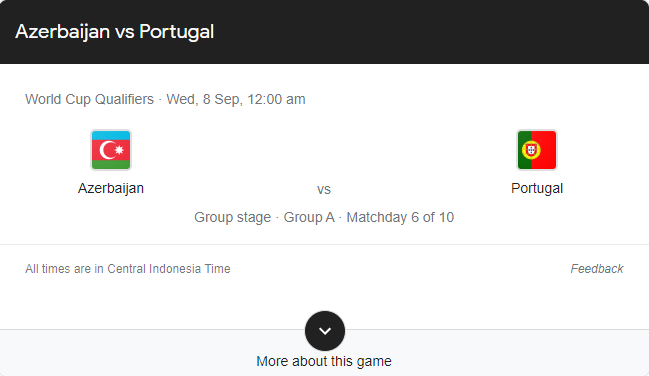Viewport: 649px width, 376px height.
Task: Click the Azerbaijan flag icon
Action: [x=111, y=150]
